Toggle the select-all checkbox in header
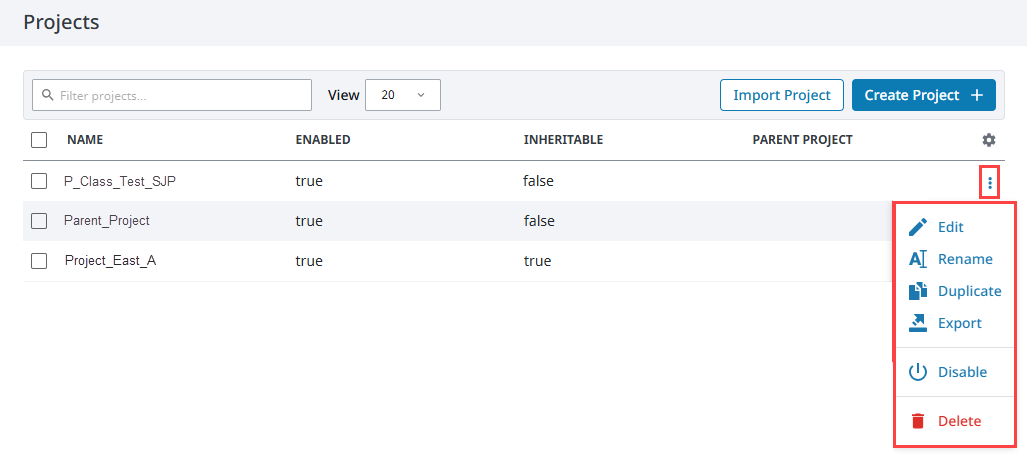Viewport: 1027px width, 458px height. [x=39, y=140]
